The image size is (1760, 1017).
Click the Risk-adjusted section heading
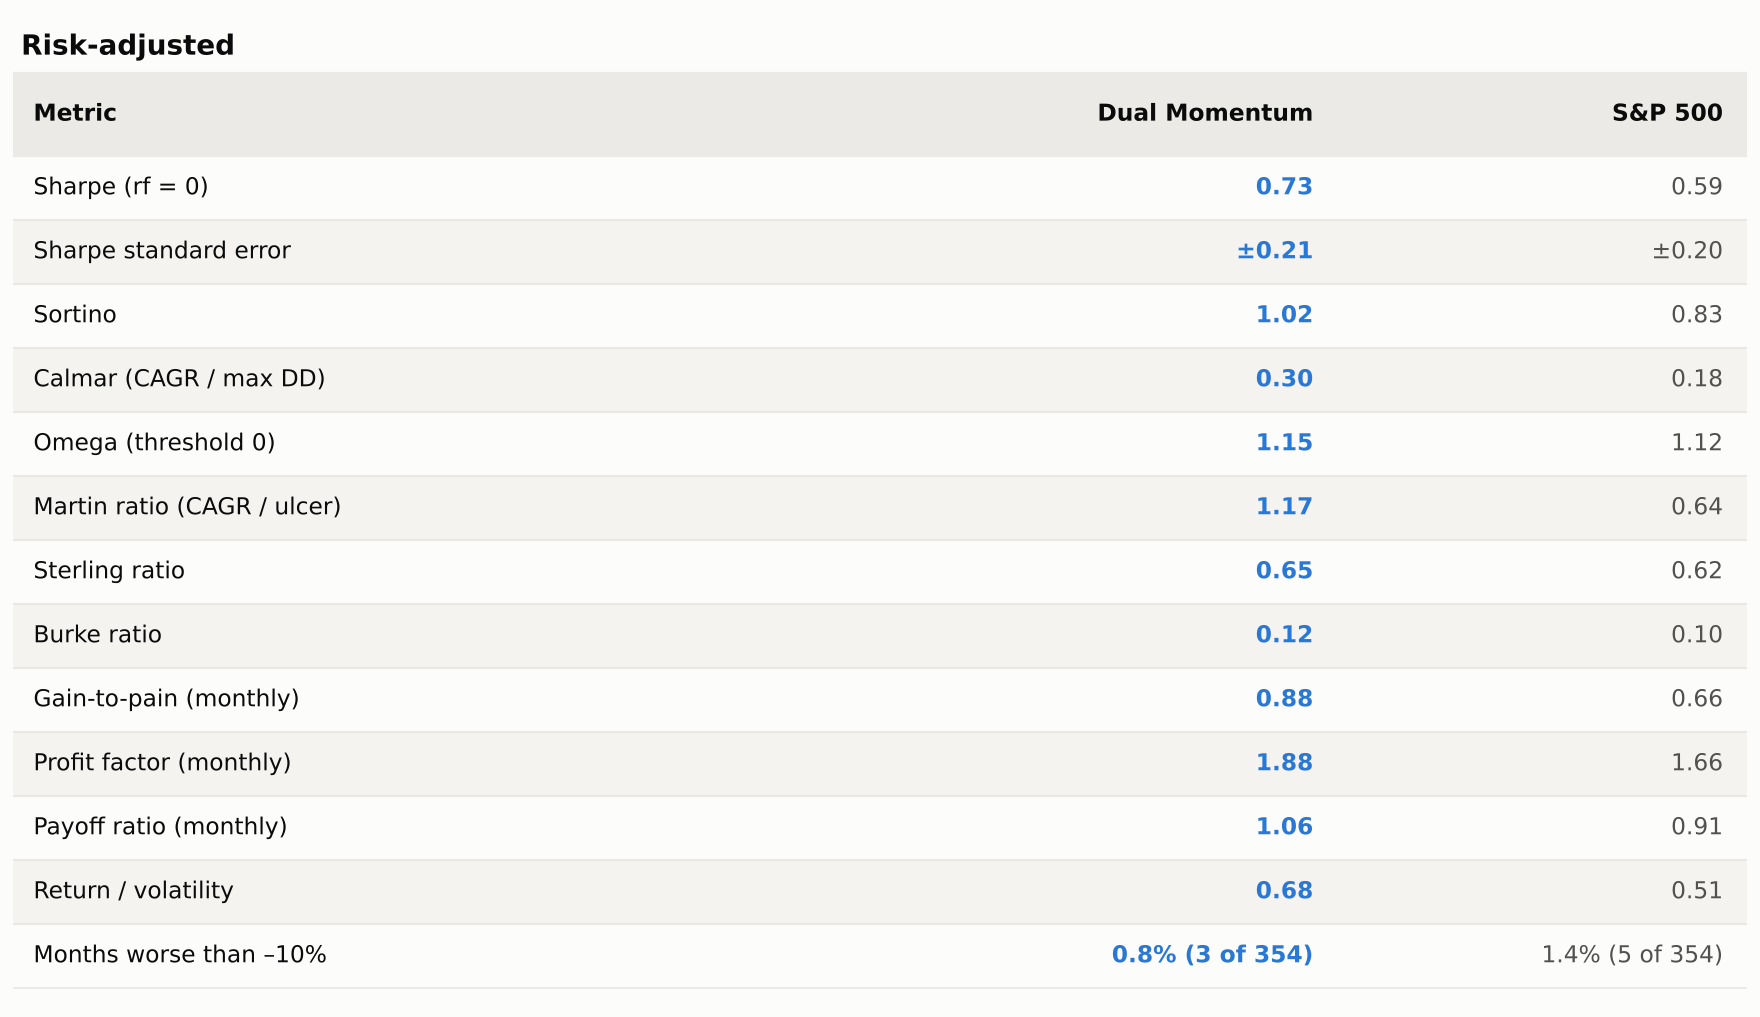point(128,45)
